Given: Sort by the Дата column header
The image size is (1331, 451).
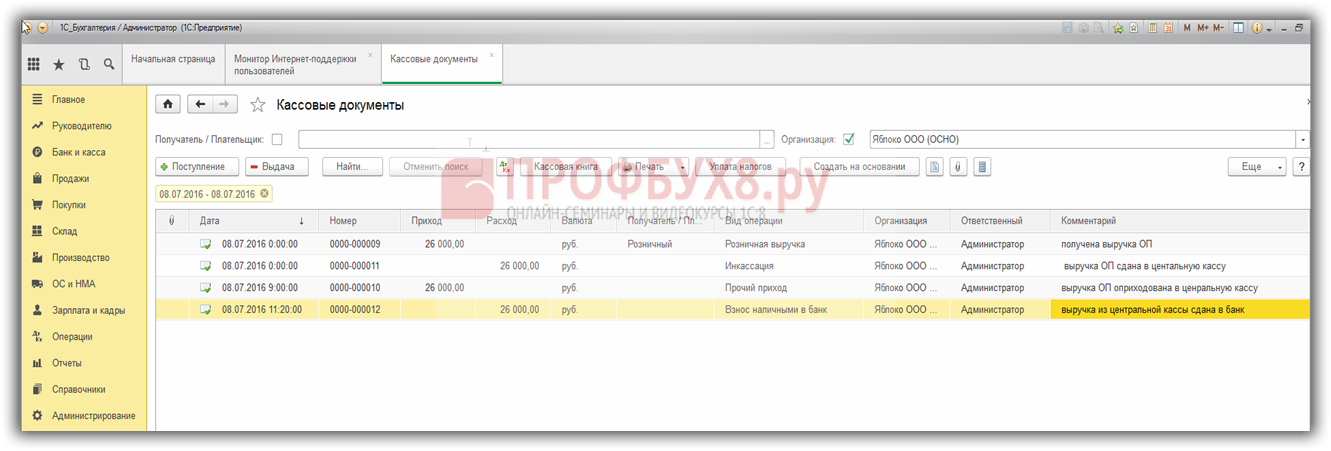Looking at the screenshot, I should coord(254,221).
